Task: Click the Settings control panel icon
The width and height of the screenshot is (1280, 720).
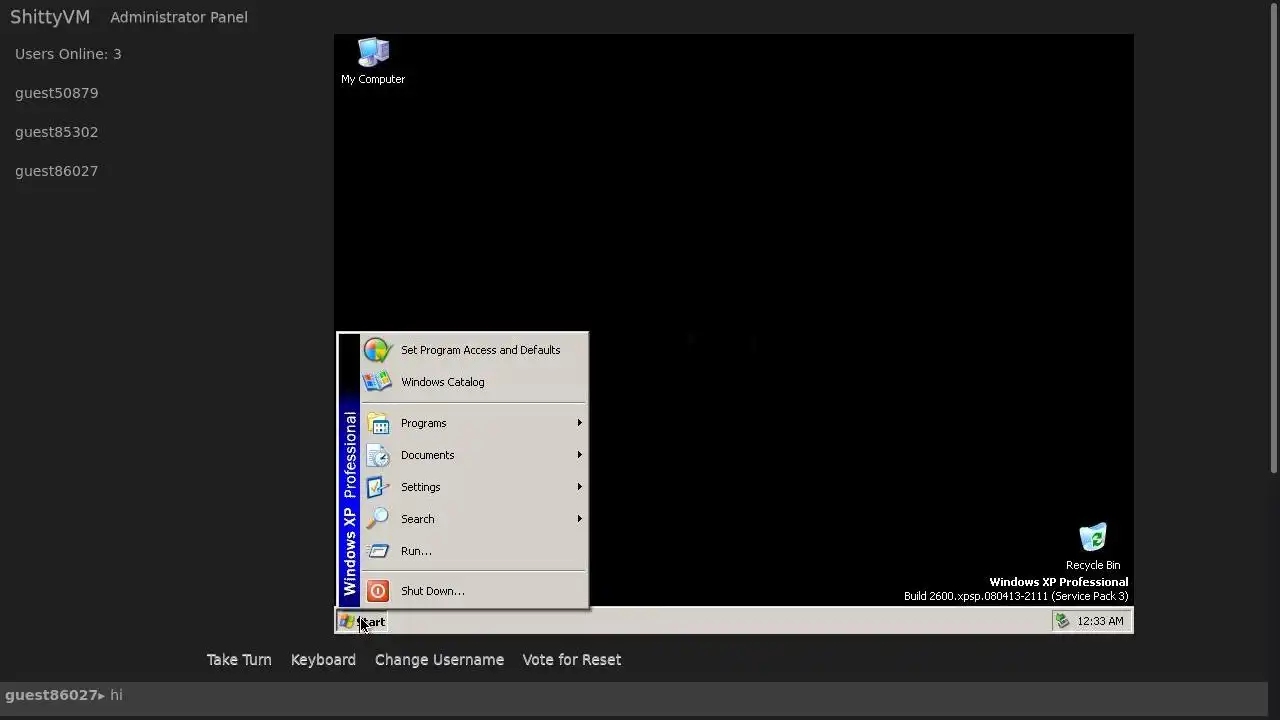Action: point(377,487)
